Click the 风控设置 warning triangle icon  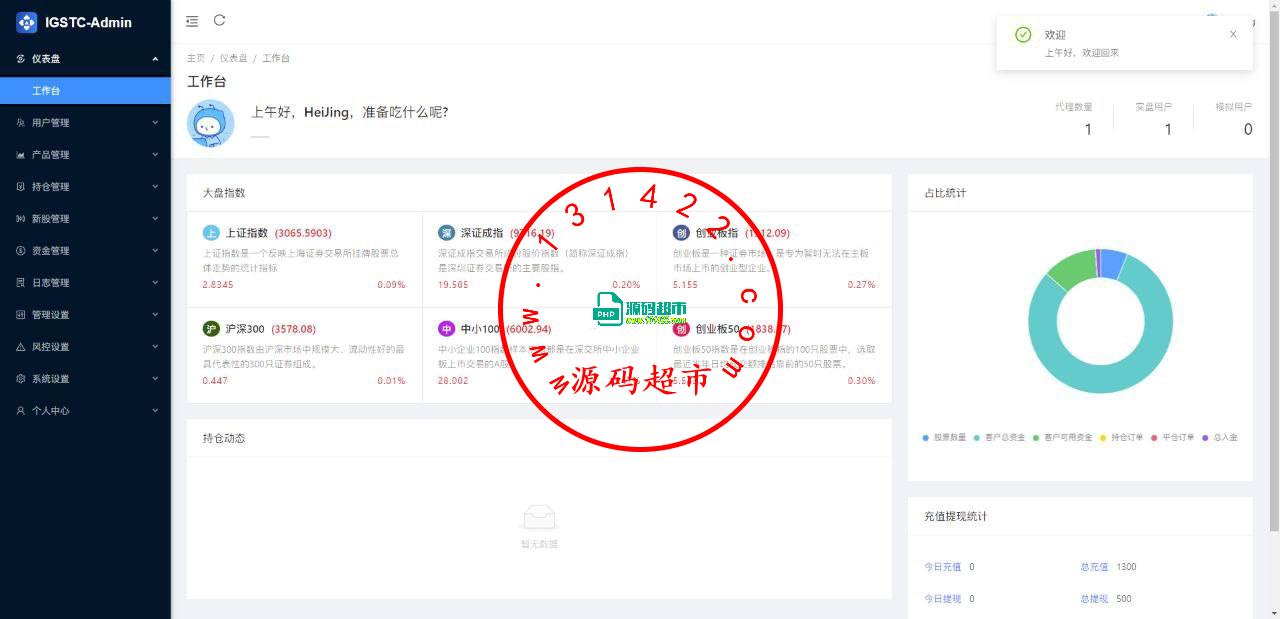pyautogui.click(x=21, y=347)
